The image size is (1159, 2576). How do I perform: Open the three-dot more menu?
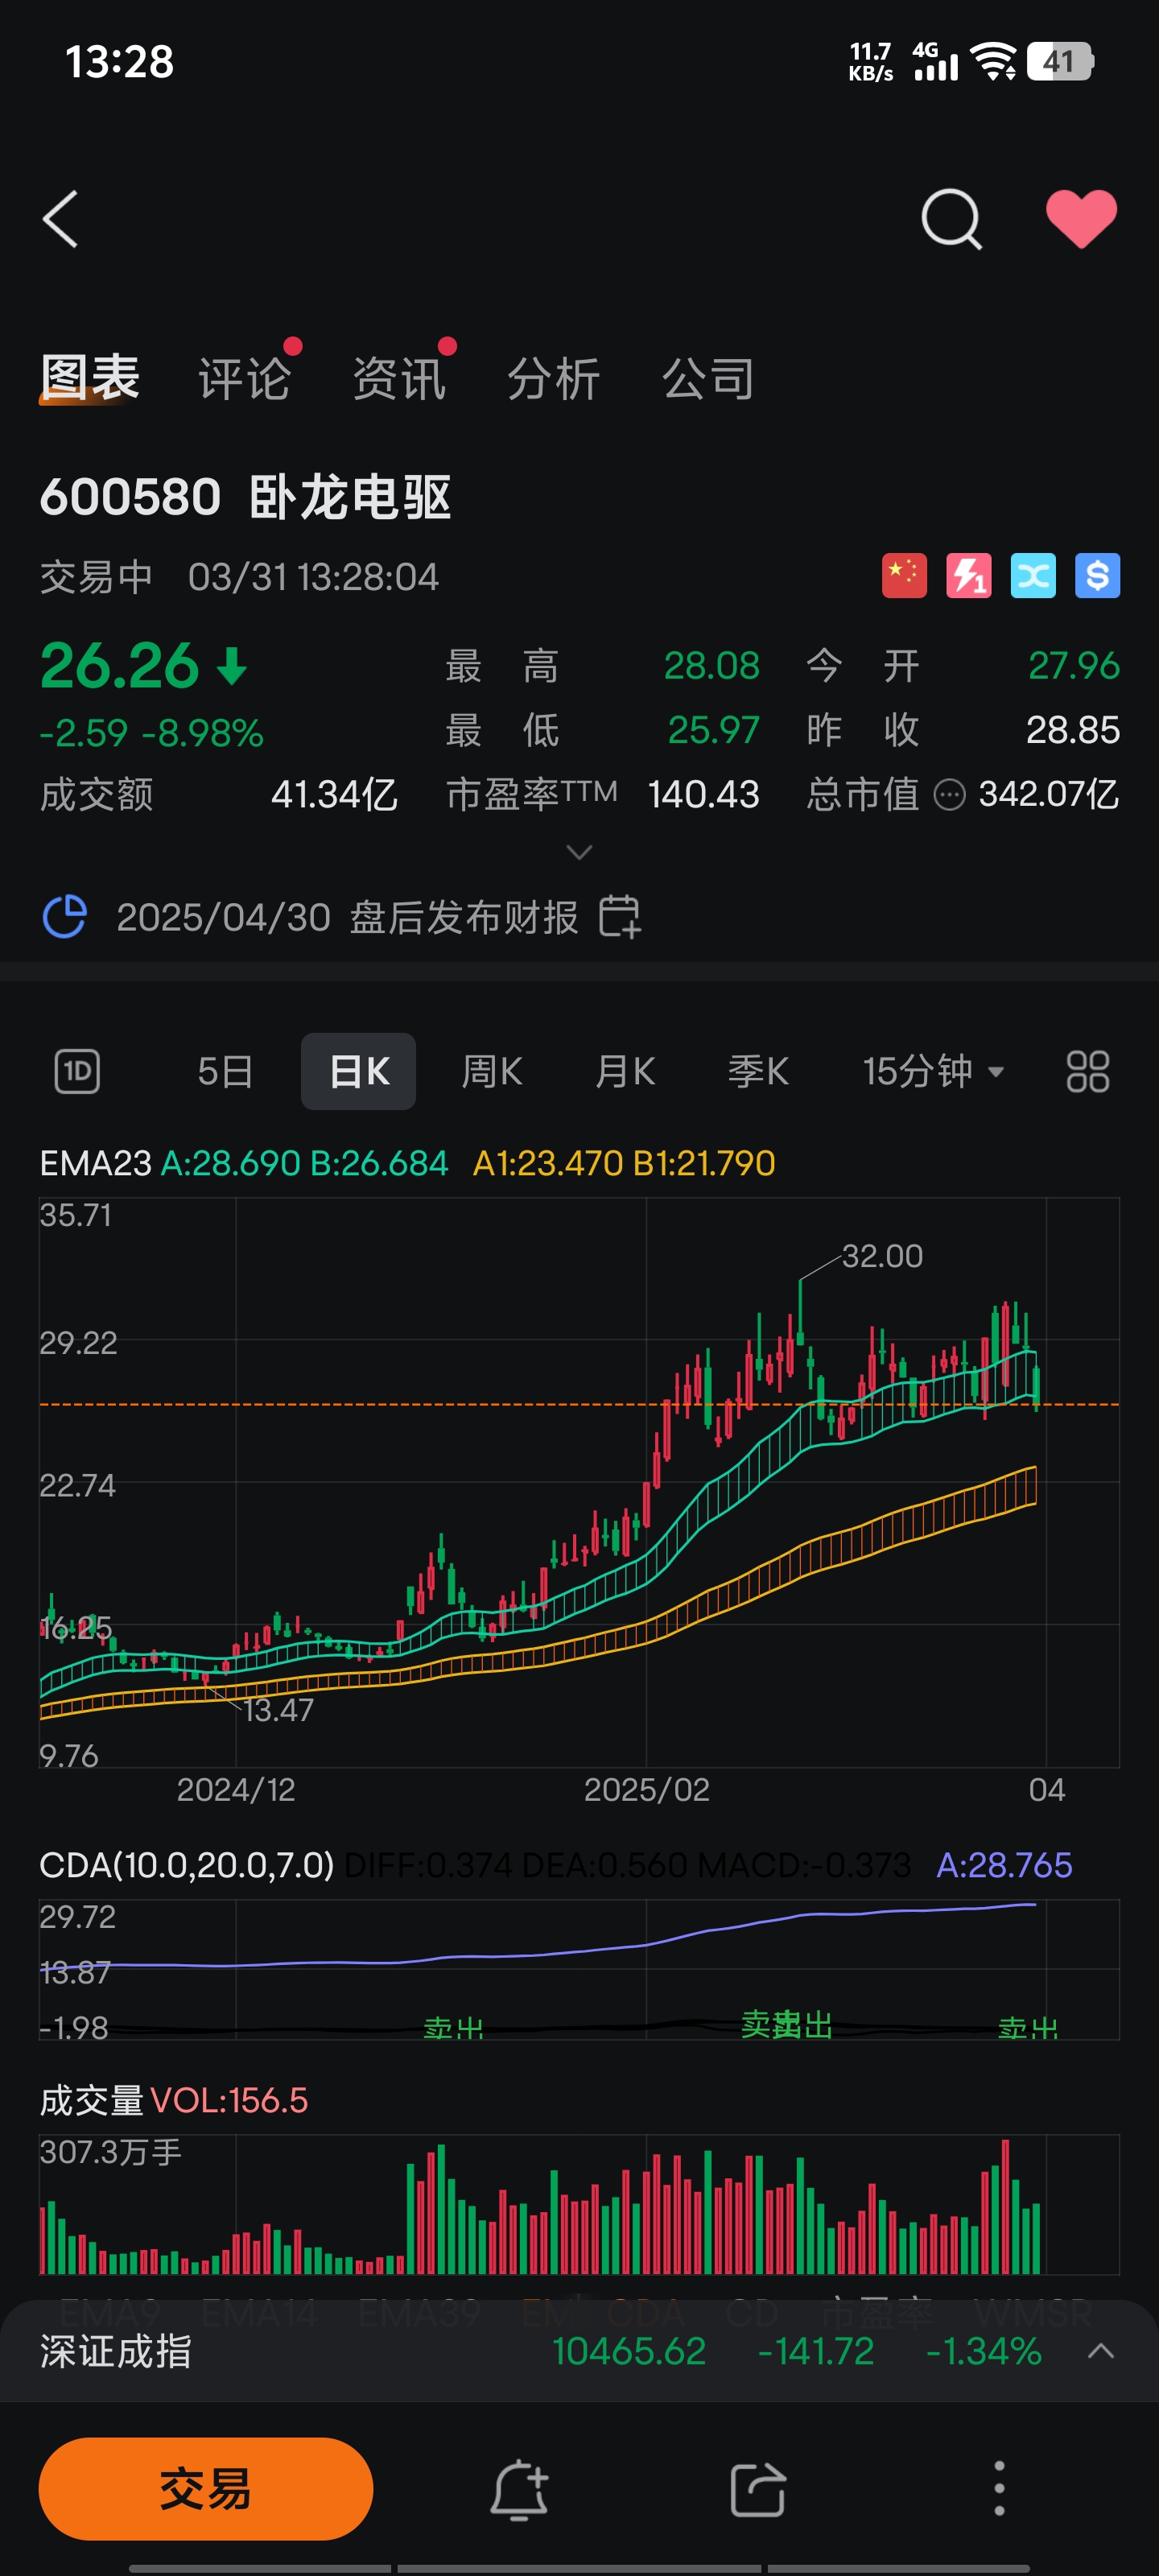coord(999,2489)
